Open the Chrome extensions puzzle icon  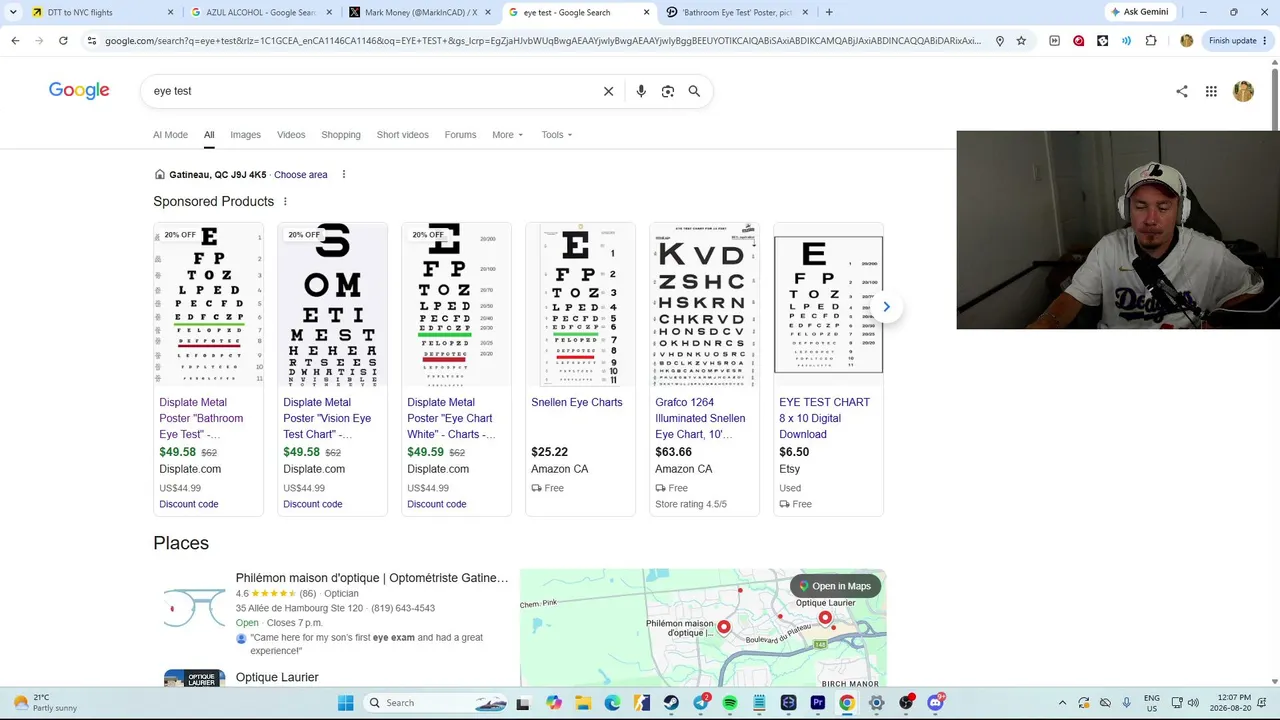pyautogui.click(x=1151, y=41)
